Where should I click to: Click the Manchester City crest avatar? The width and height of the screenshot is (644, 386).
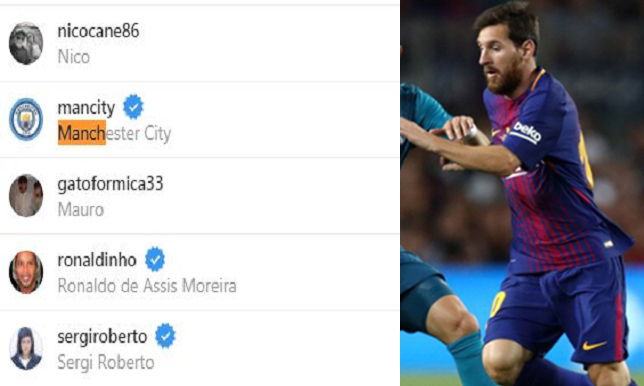click(26, 119)
